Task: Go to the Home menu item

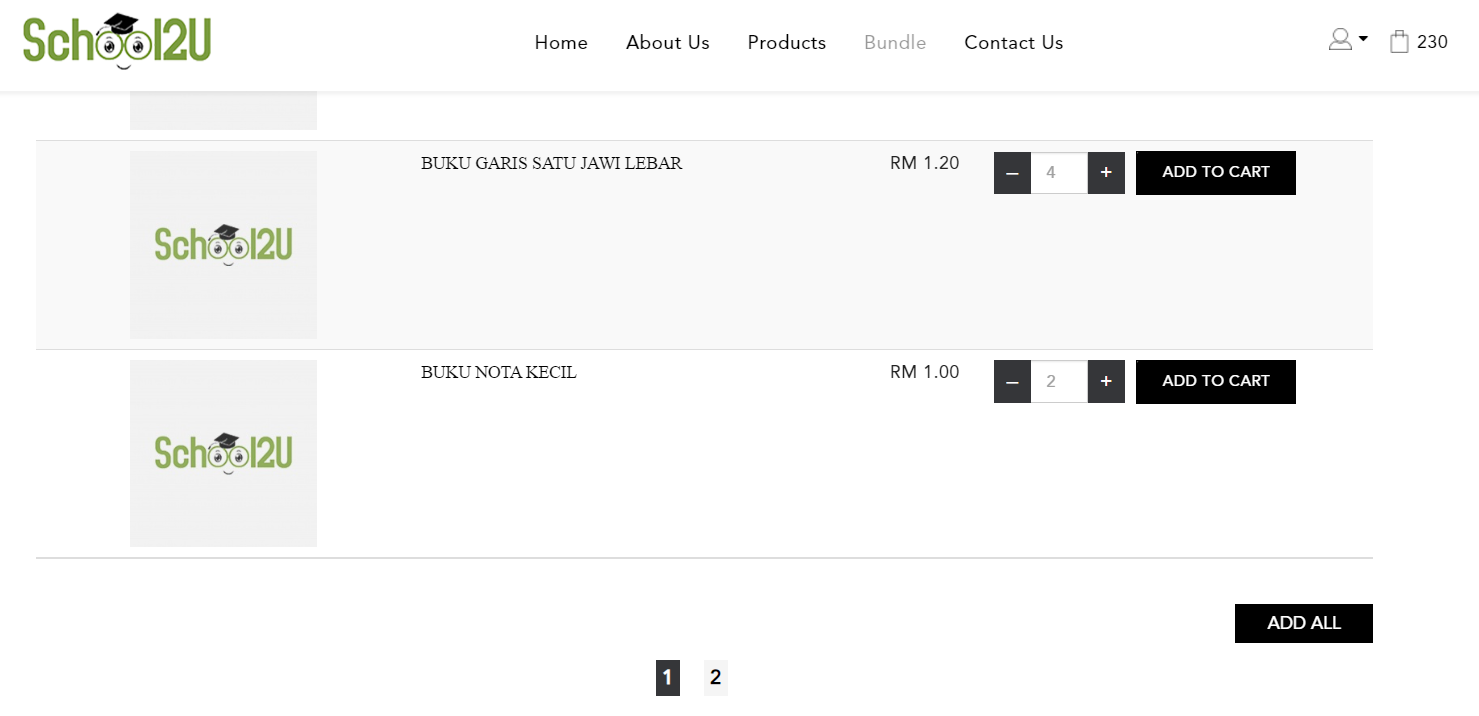Action: [x=561, y=43]
